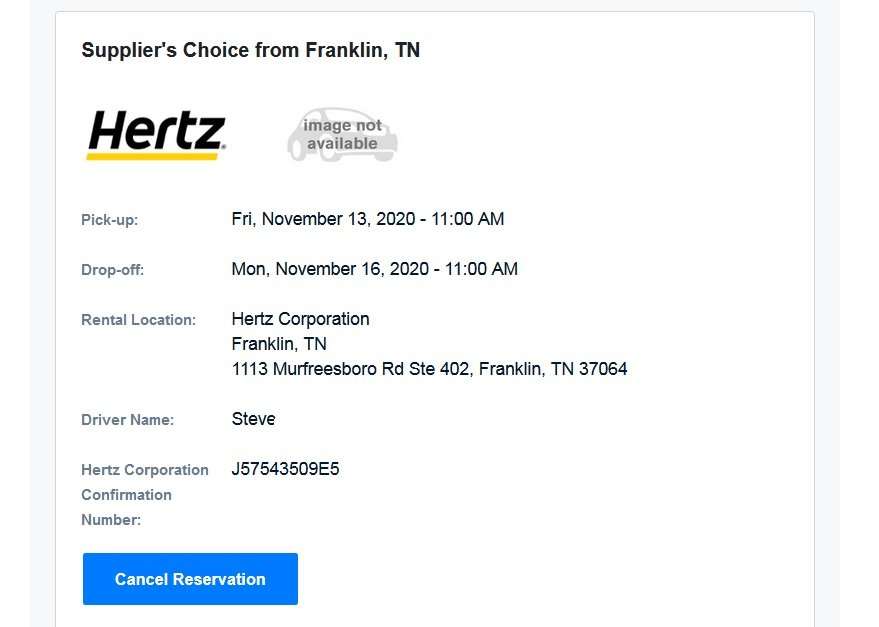Click the Hertz Corporation location name
This screenshot has width=879, height=627.
tap(300, 319)
